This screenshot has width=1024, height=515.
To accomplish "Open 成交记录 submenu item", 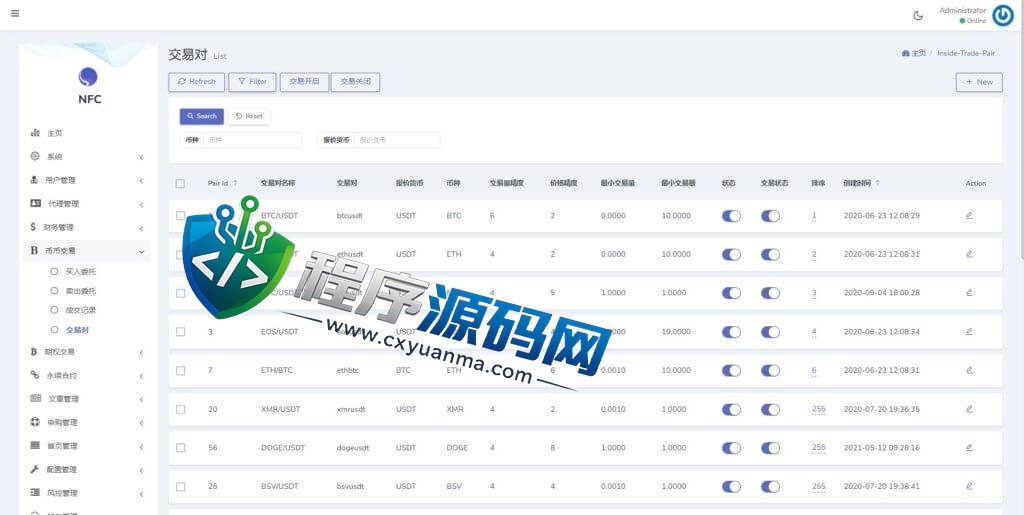I will click(80, 311).
